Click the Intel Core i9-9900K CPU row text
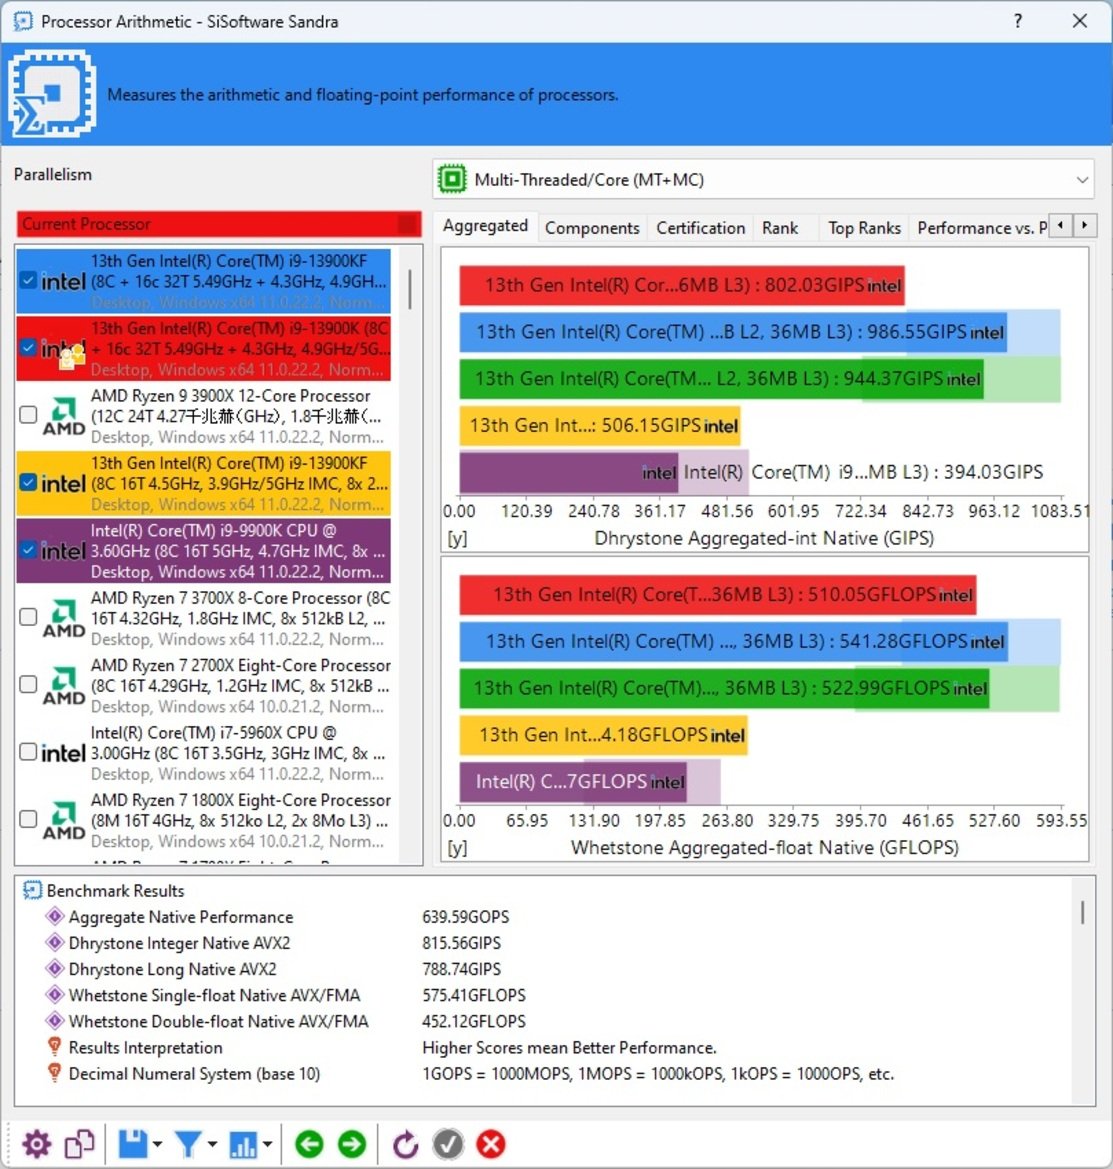Viewport: 1113px width, 1169px height. pos(239,551)
